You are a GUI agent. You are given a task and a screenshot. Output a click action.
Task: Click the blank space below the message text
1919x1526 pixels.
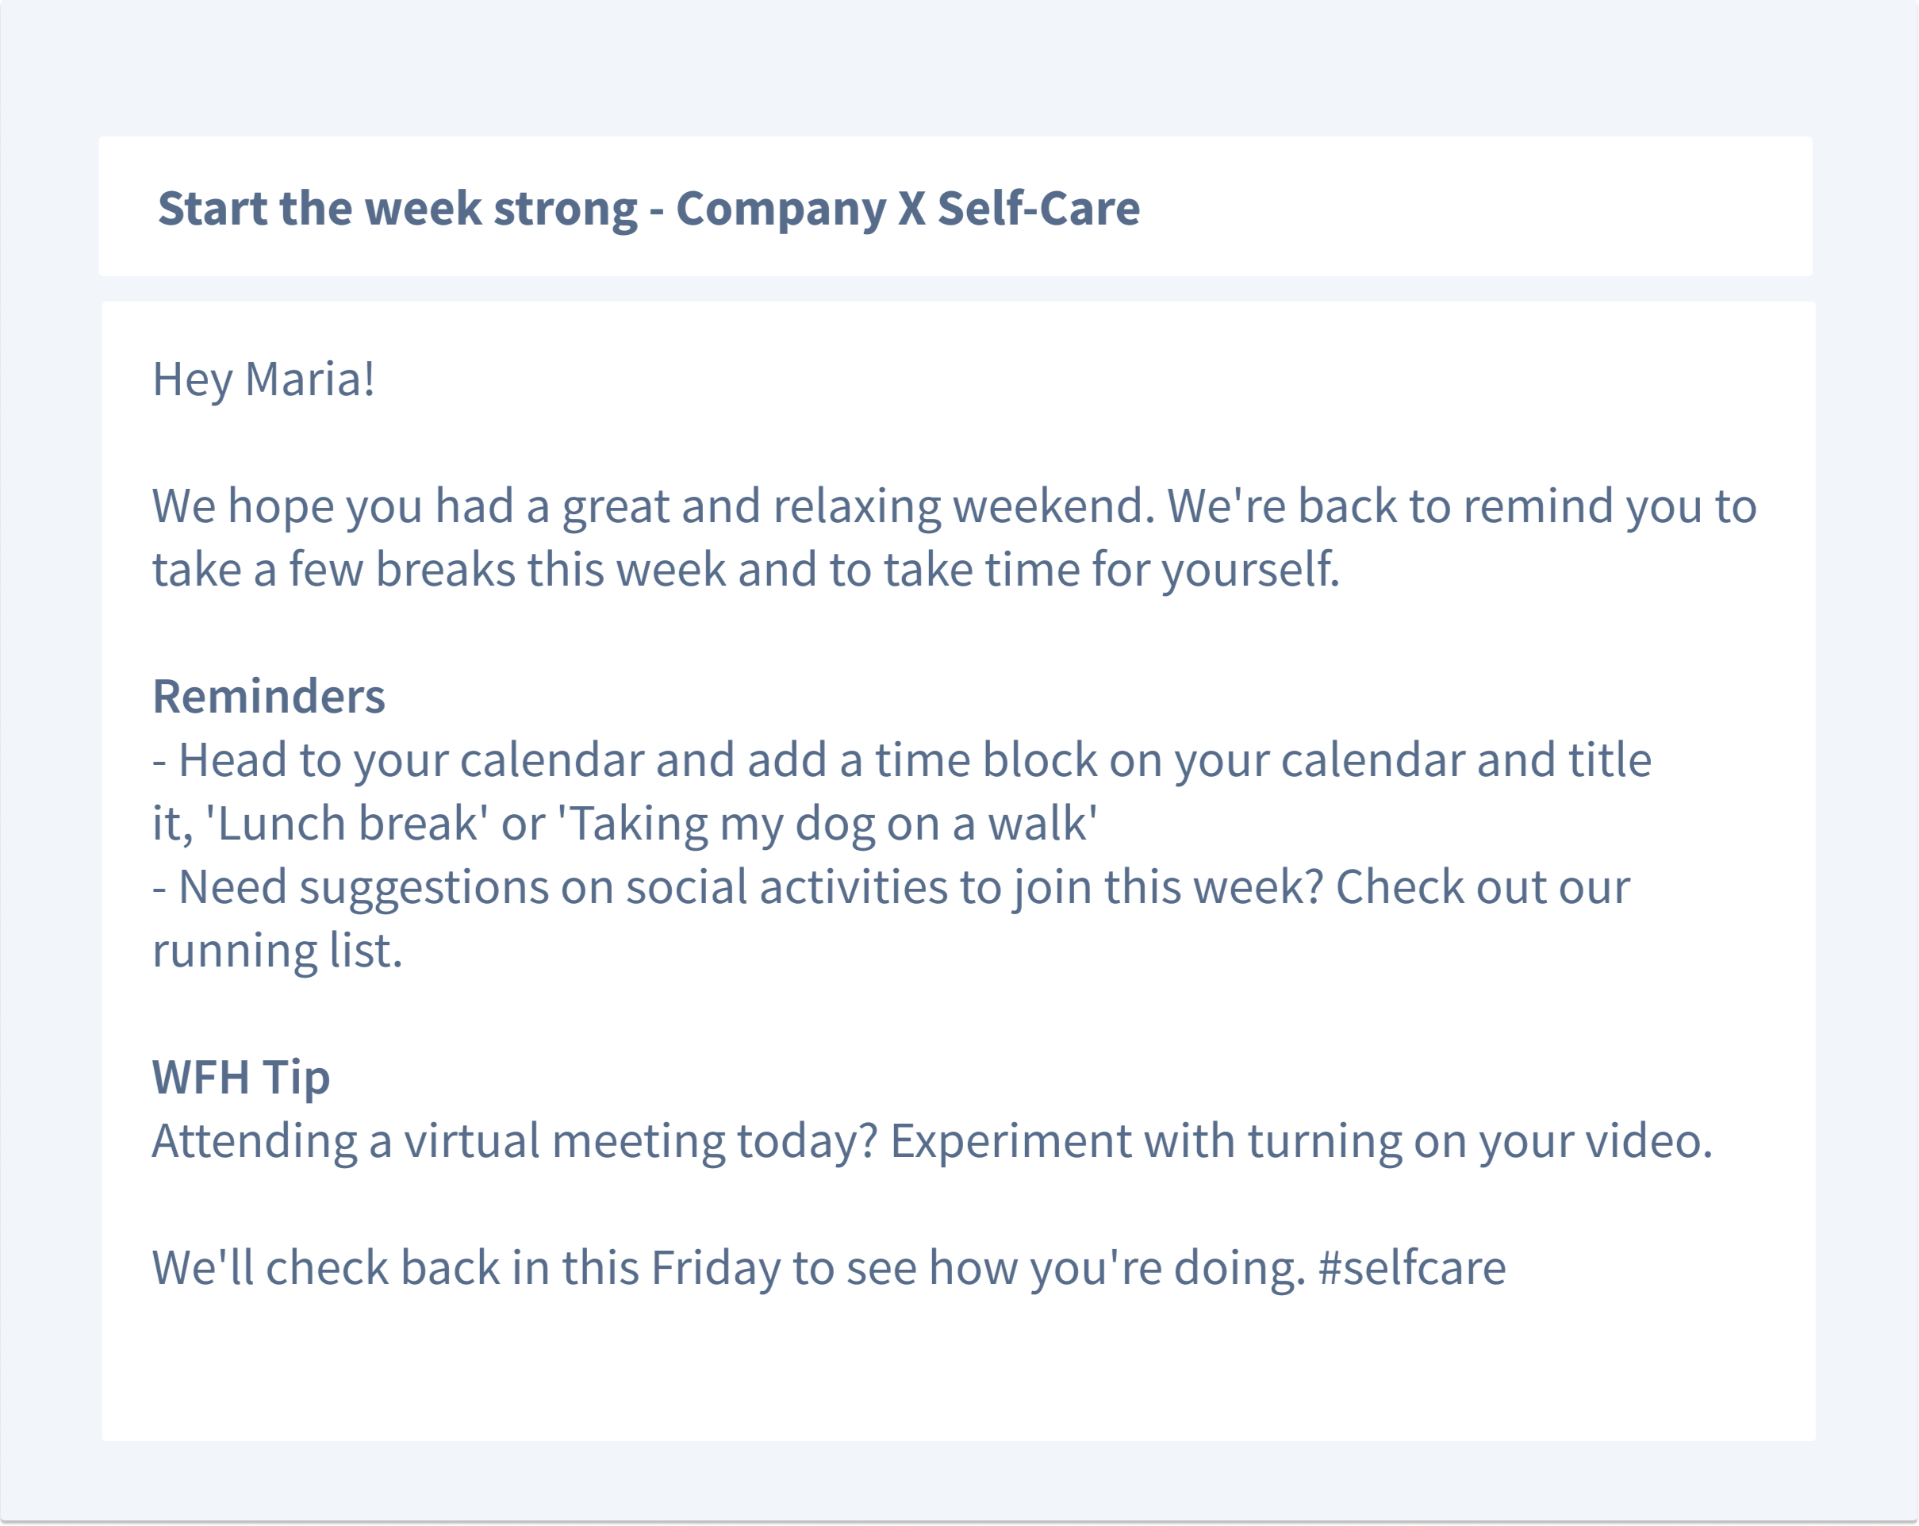pyautogui.click(x=957, y=1370)
